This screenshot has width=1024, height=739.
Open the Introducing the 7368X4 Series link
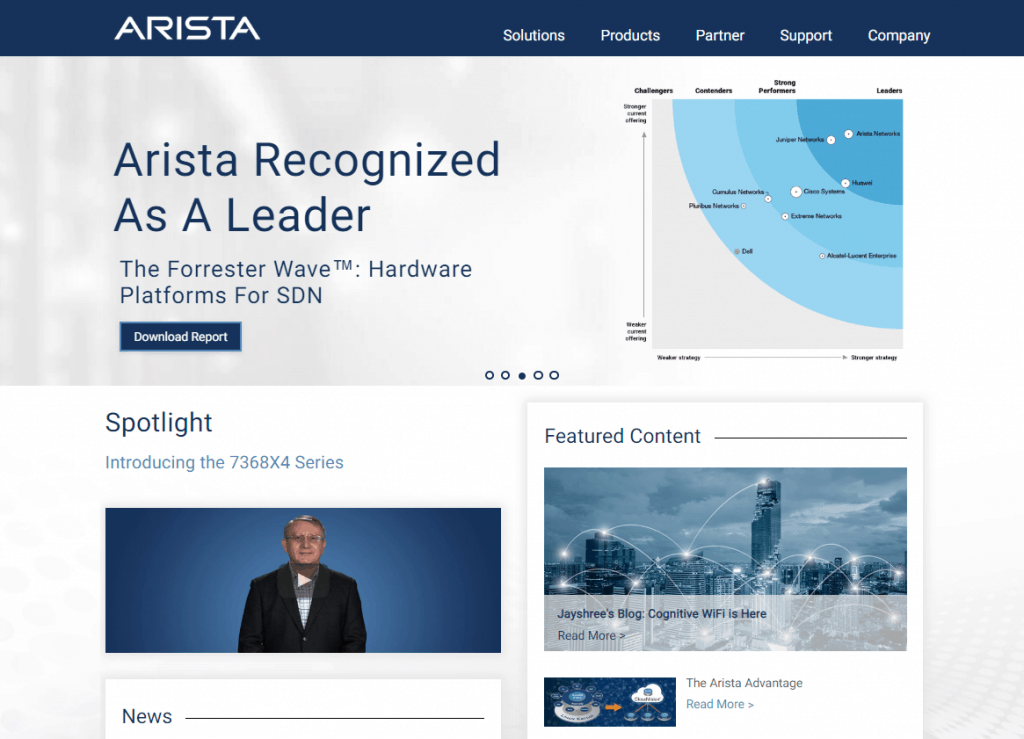click(224, 462)
